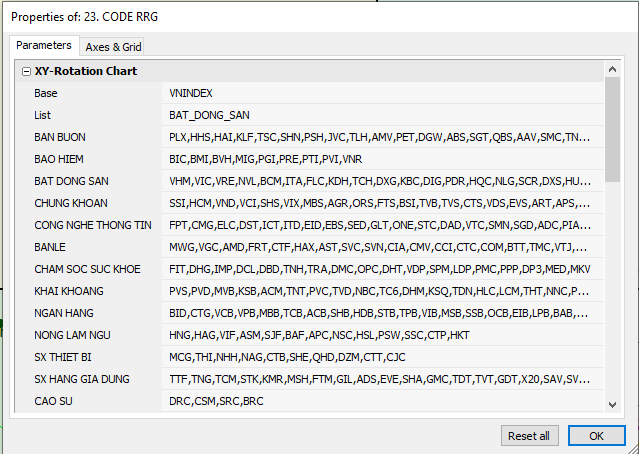The image size is (639, 454).
Task: Click the KHAI KHOANG parameter label
Action: point(69,291)
